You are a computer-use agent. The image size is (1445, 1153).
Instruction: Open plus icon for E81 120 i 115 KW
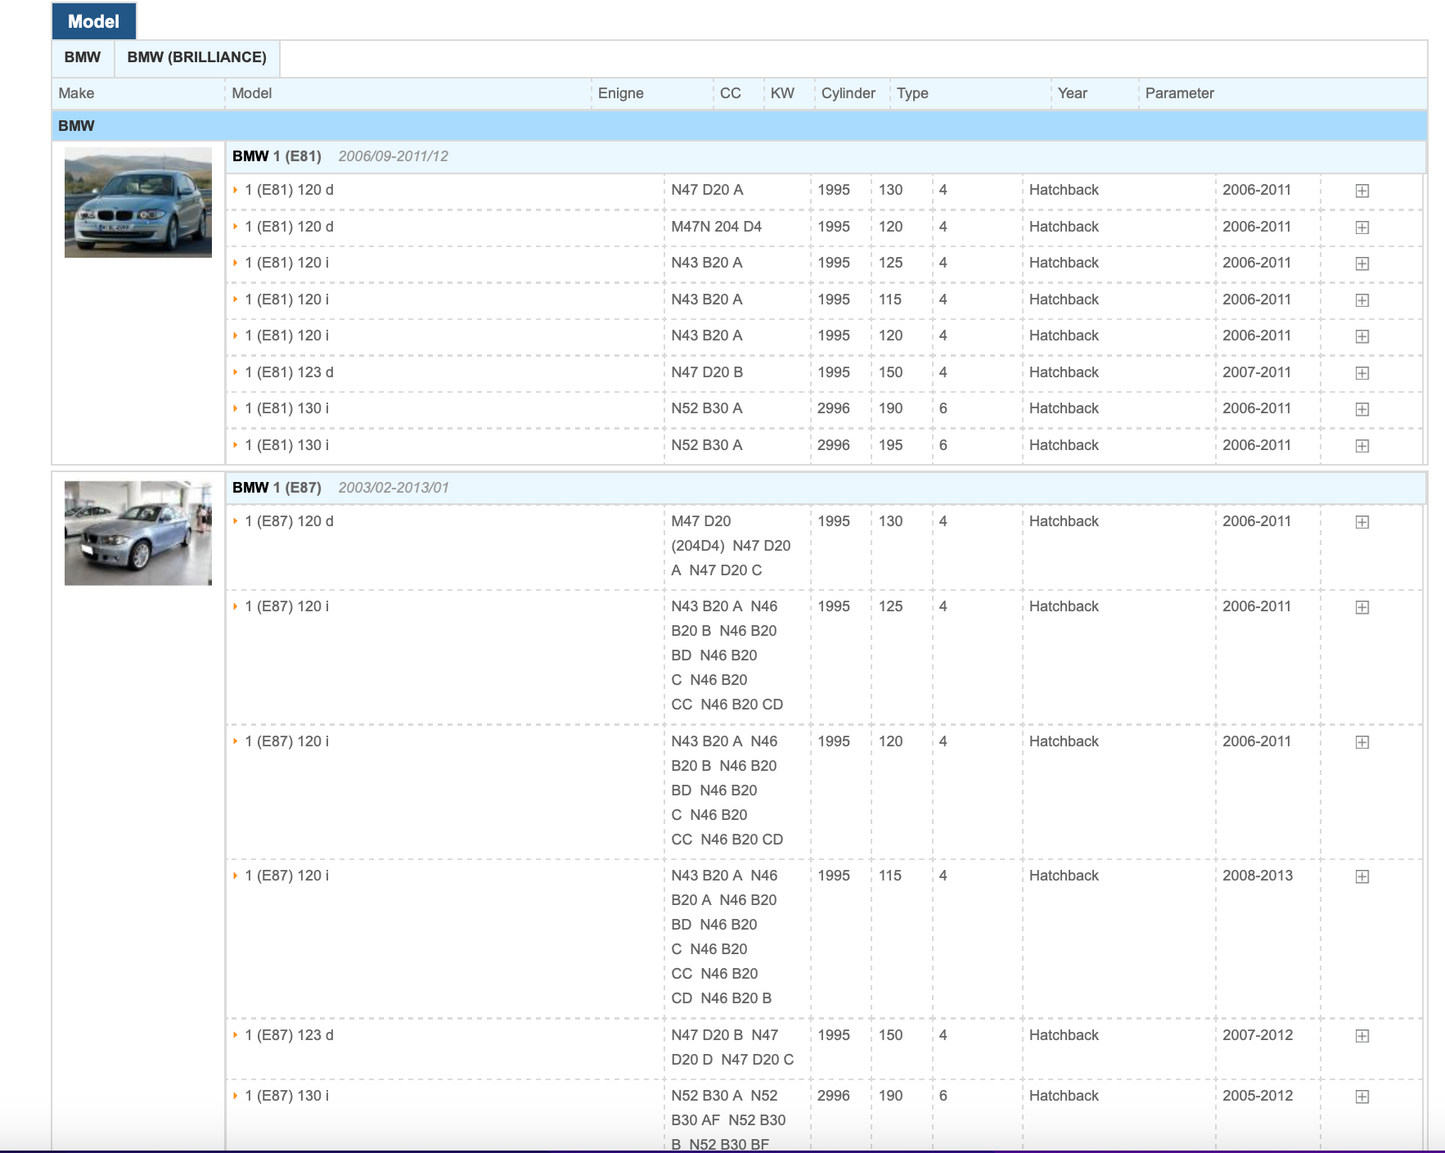[1362, 300]
